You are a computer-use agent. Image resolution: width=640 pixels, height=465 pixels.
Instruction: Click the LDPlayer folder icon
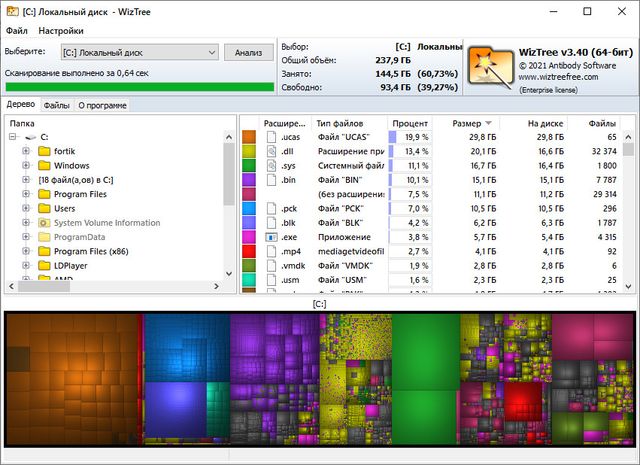44,266
